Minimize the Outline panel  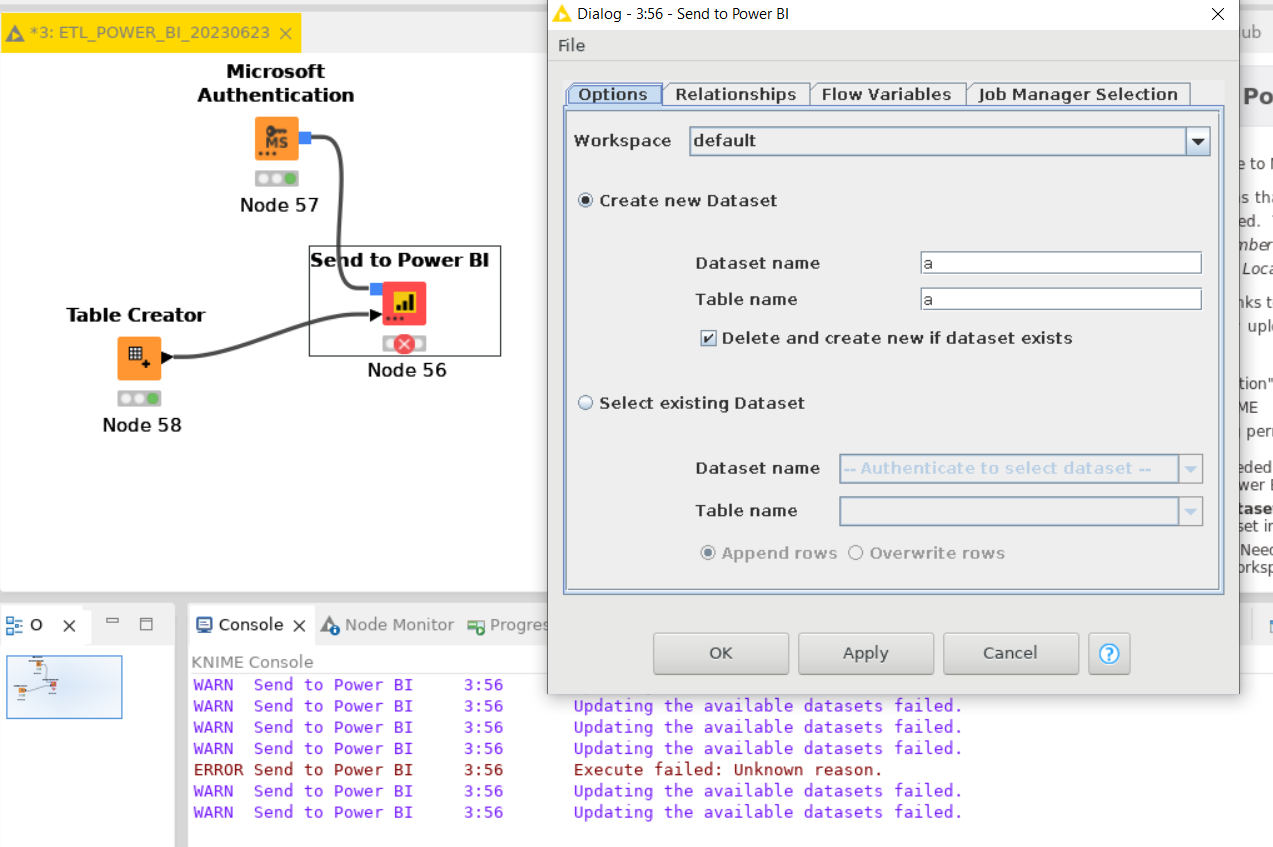(x=112, y=622)
